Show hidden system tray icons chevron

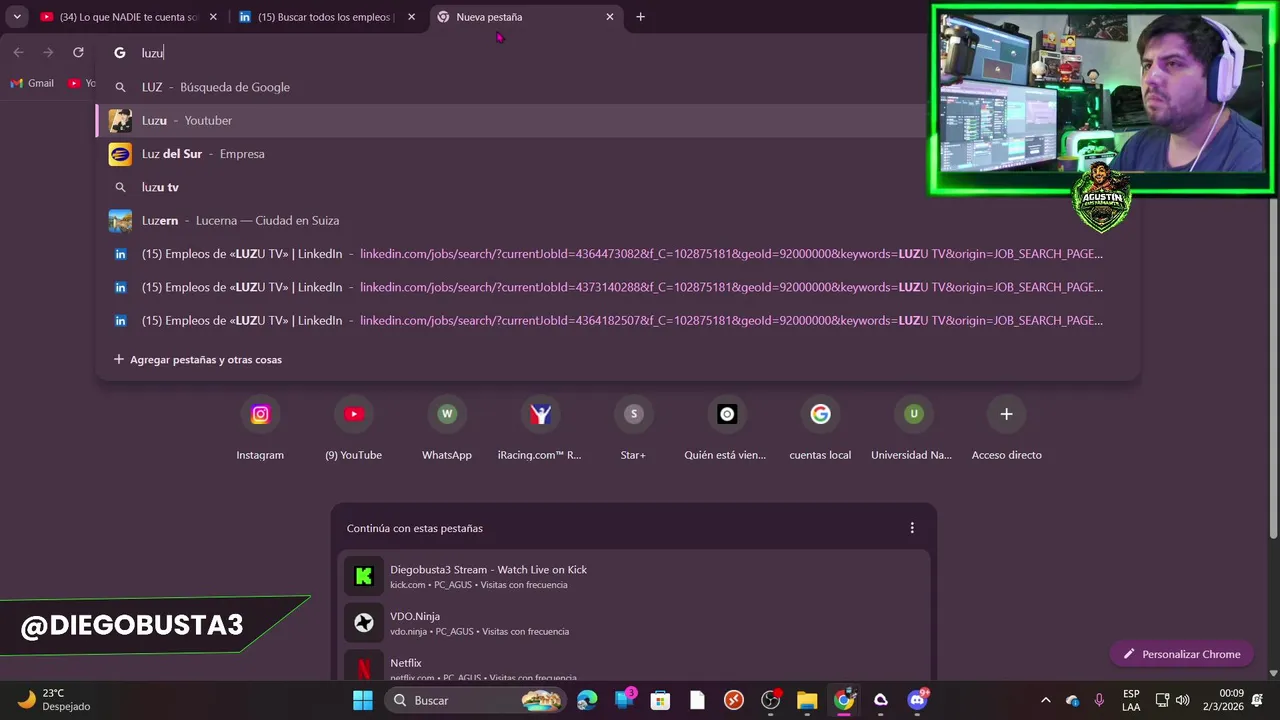(x=1046, y=700)
